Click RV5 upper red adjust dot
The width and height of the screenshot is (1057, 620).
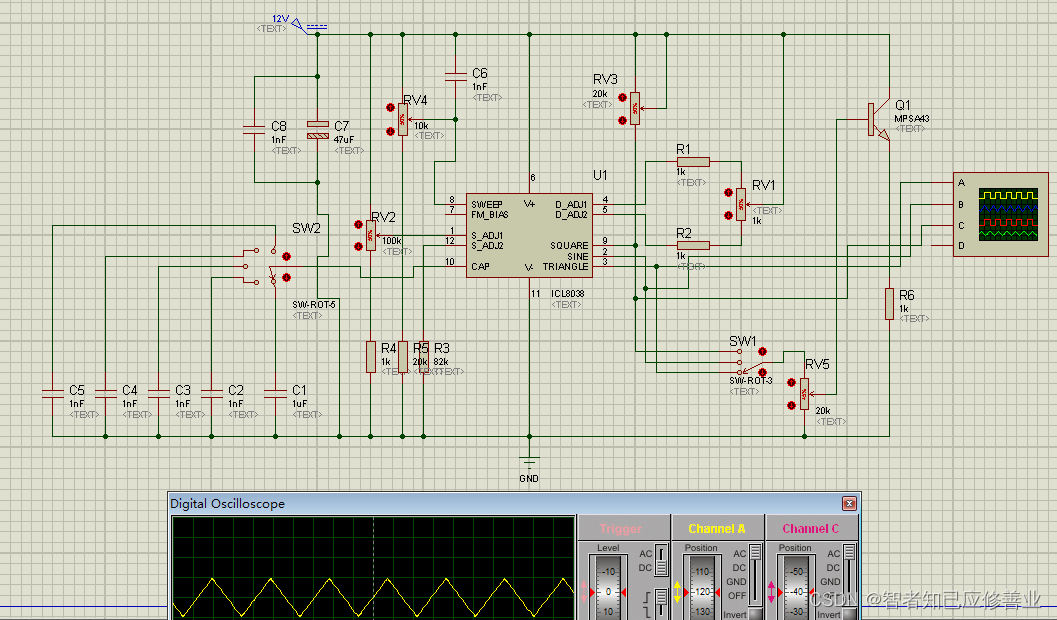(x=791, y=383)
